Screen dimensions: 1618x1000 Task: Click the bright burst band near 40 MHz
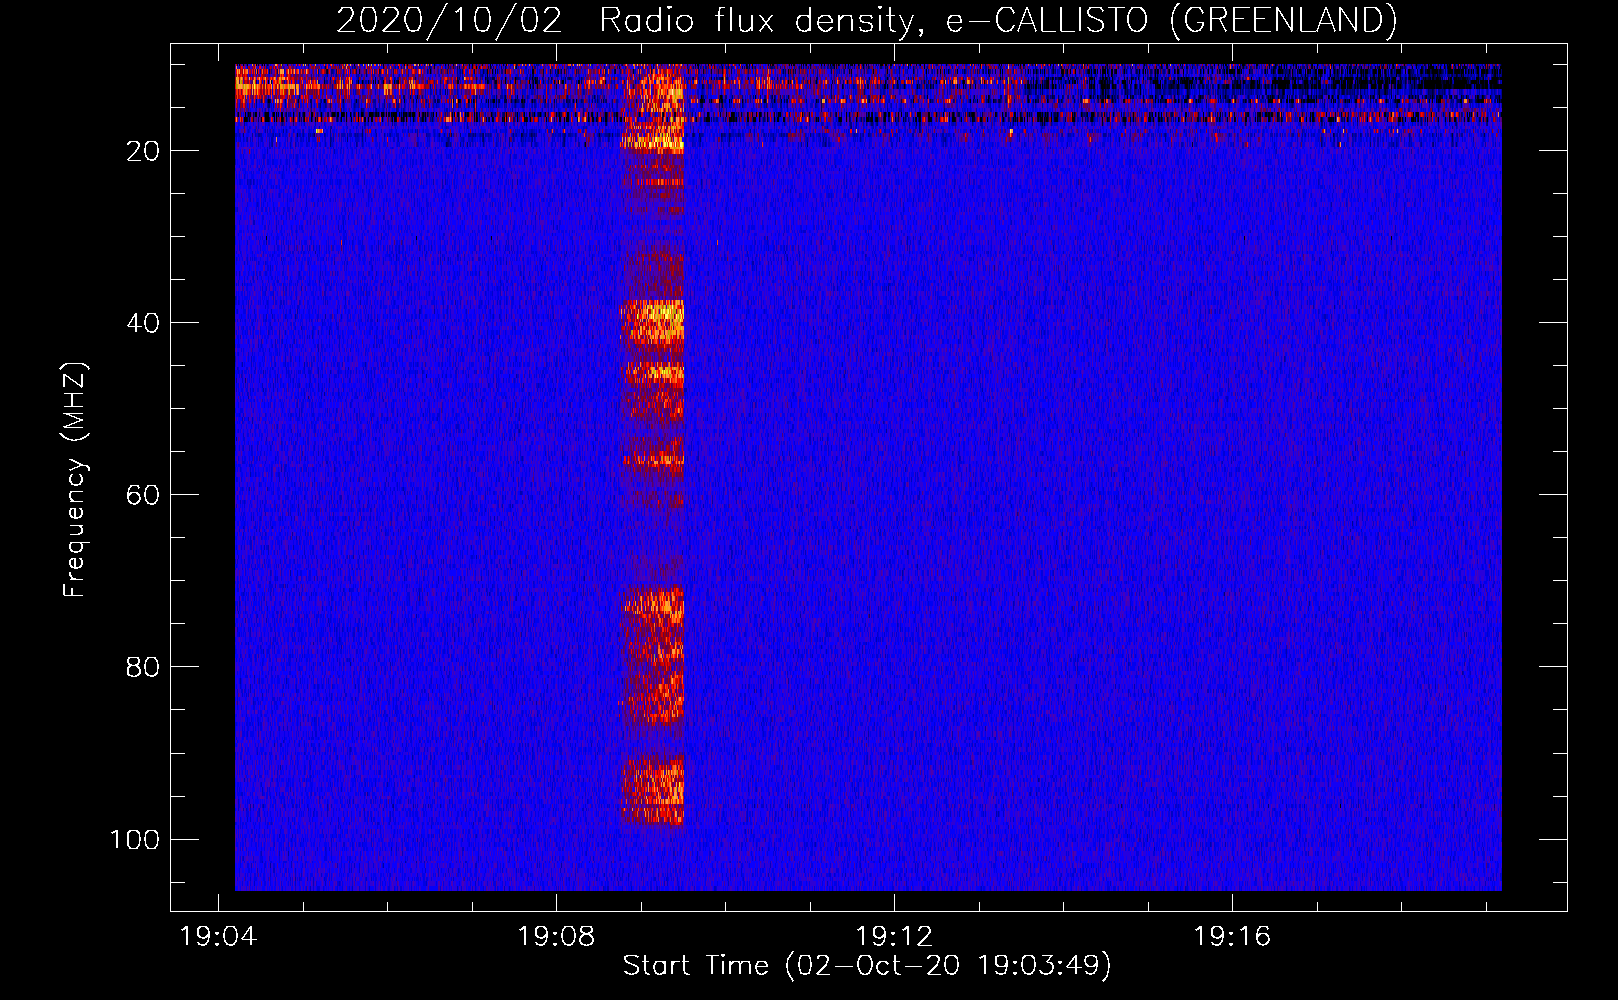click(652, 321)
